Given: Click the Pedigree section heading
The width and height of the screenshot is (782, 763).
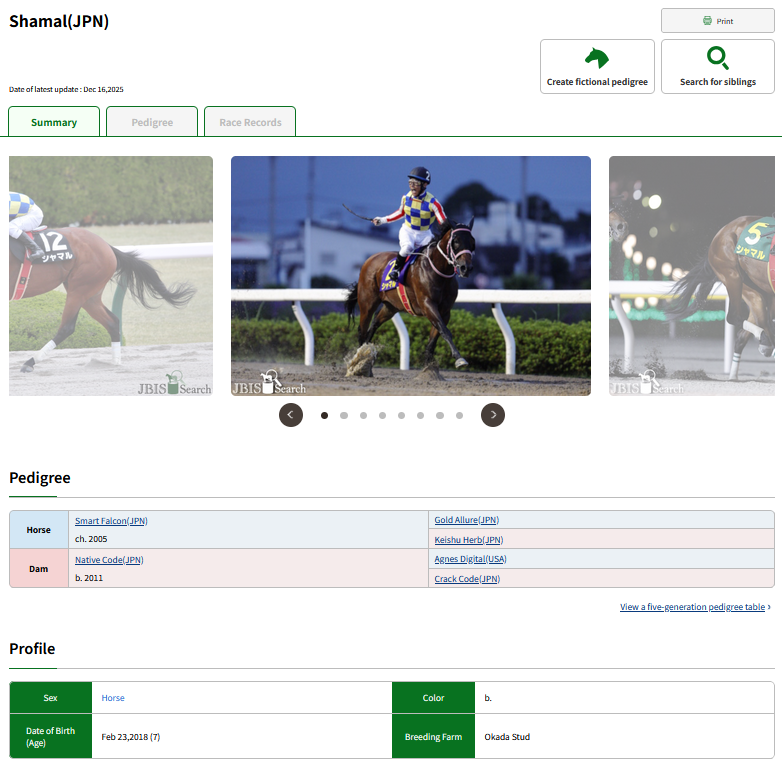Looking at the screenshot, I should [40, 477].
